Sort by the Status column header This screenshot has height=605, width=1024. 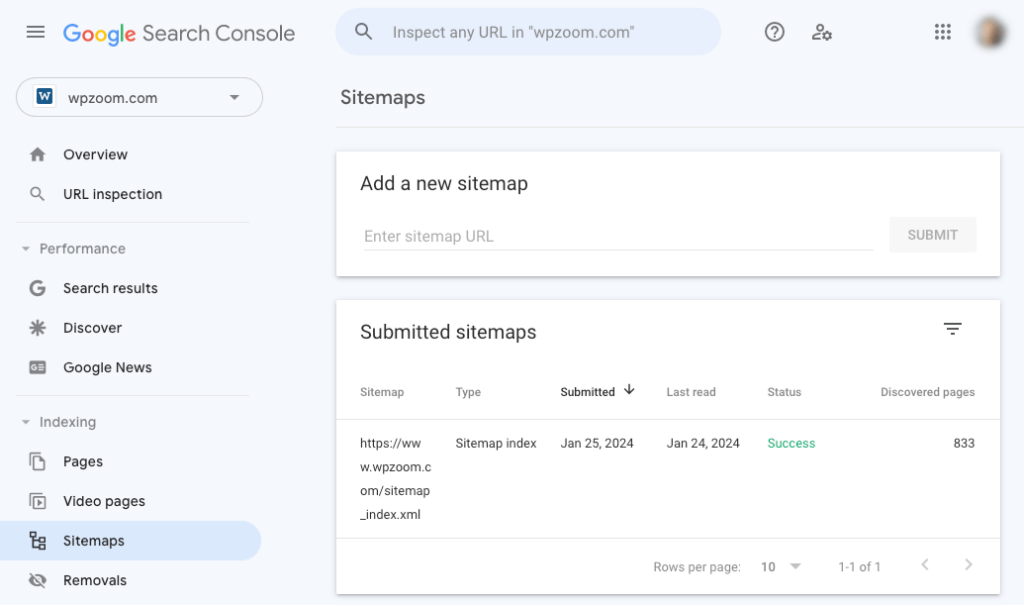[784, 392]
